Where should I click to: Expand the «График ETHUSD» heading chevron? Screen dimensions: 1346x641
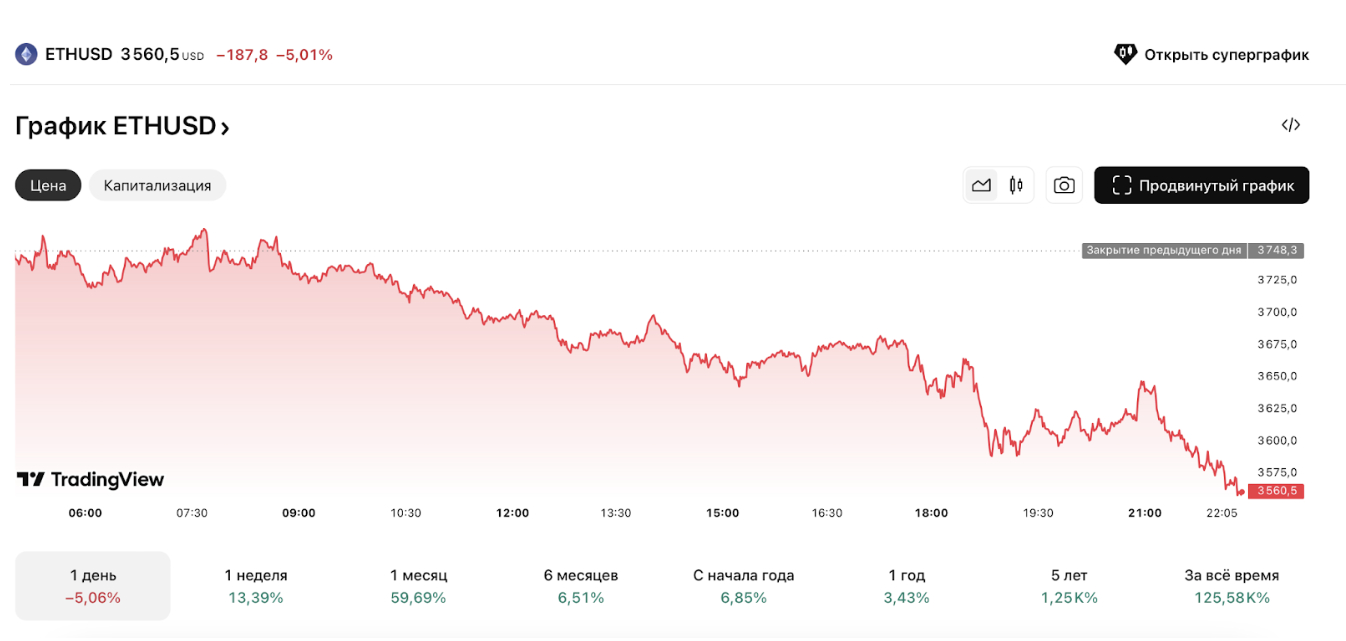pyautogui.click(x=225, y=128)
